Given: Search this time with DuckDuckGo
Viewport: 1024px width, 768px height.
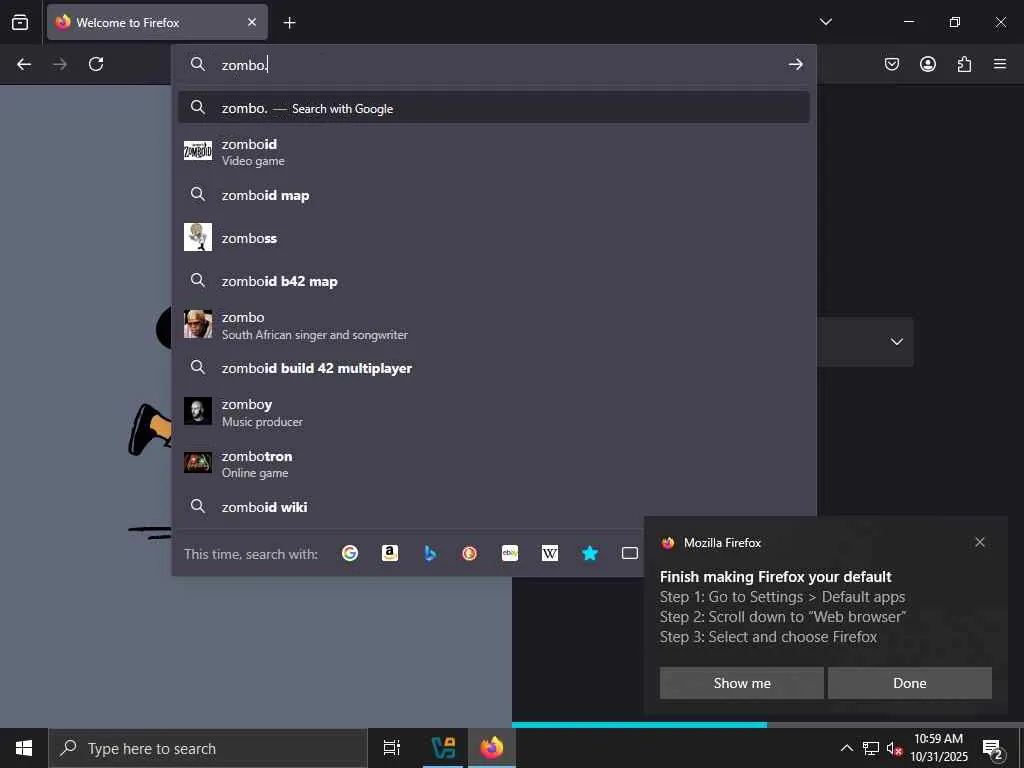Looking at the screenshot, I should pyautogui.click(x=470, y=553).
